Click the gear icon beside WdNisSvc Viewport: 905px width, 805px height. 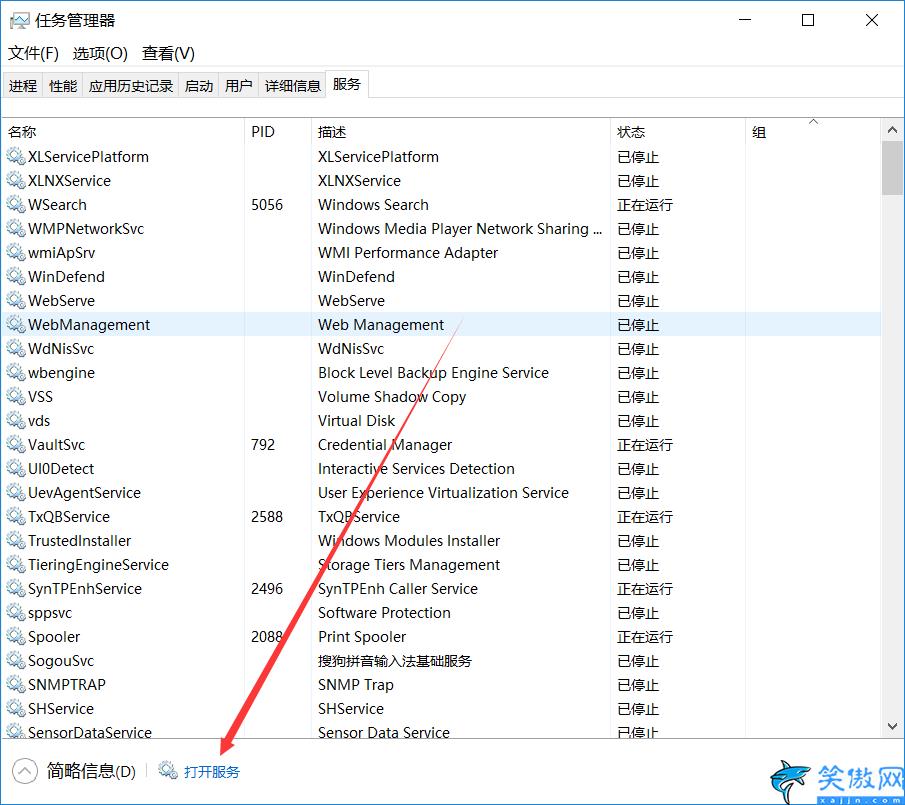point(16,348)
